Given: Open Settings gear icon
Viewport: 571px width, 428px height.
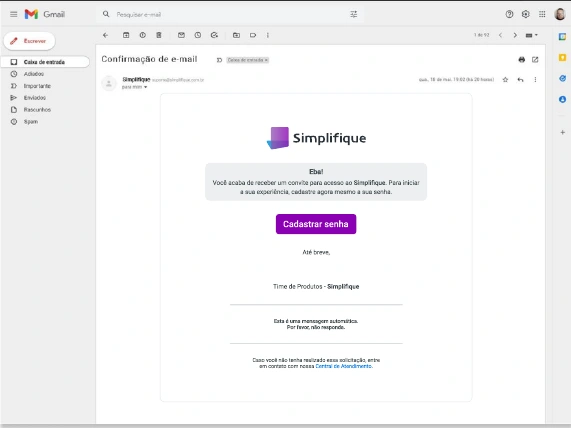Looking at the screenshot, I should (x=525, y=14).
